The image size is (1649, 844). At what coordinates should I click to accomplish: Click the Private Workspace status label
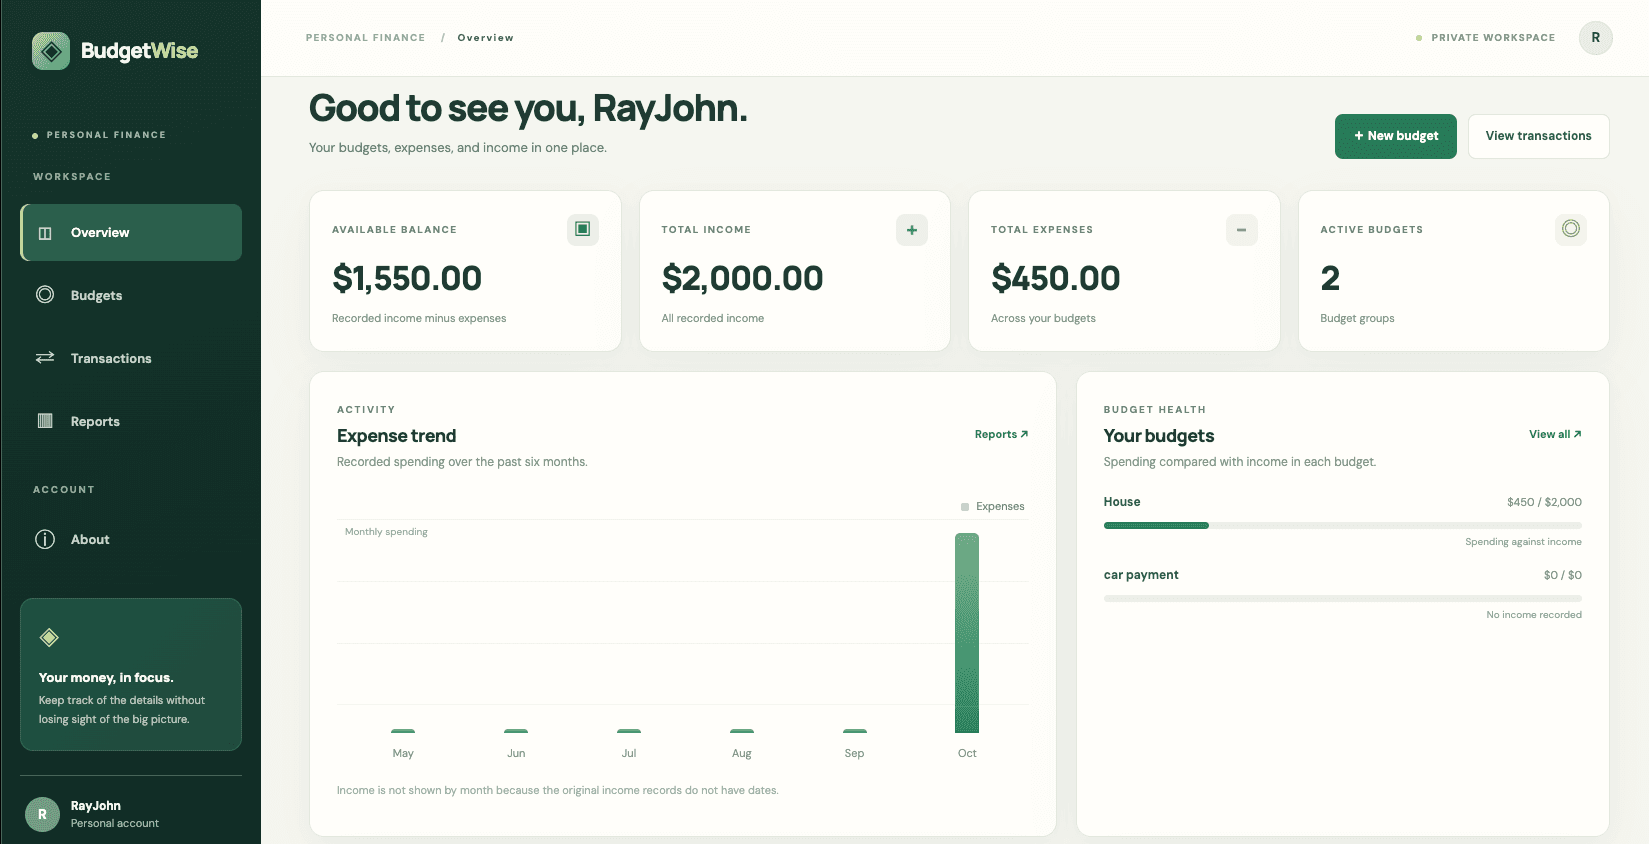pyautogui.click(x=1486, y=38)
